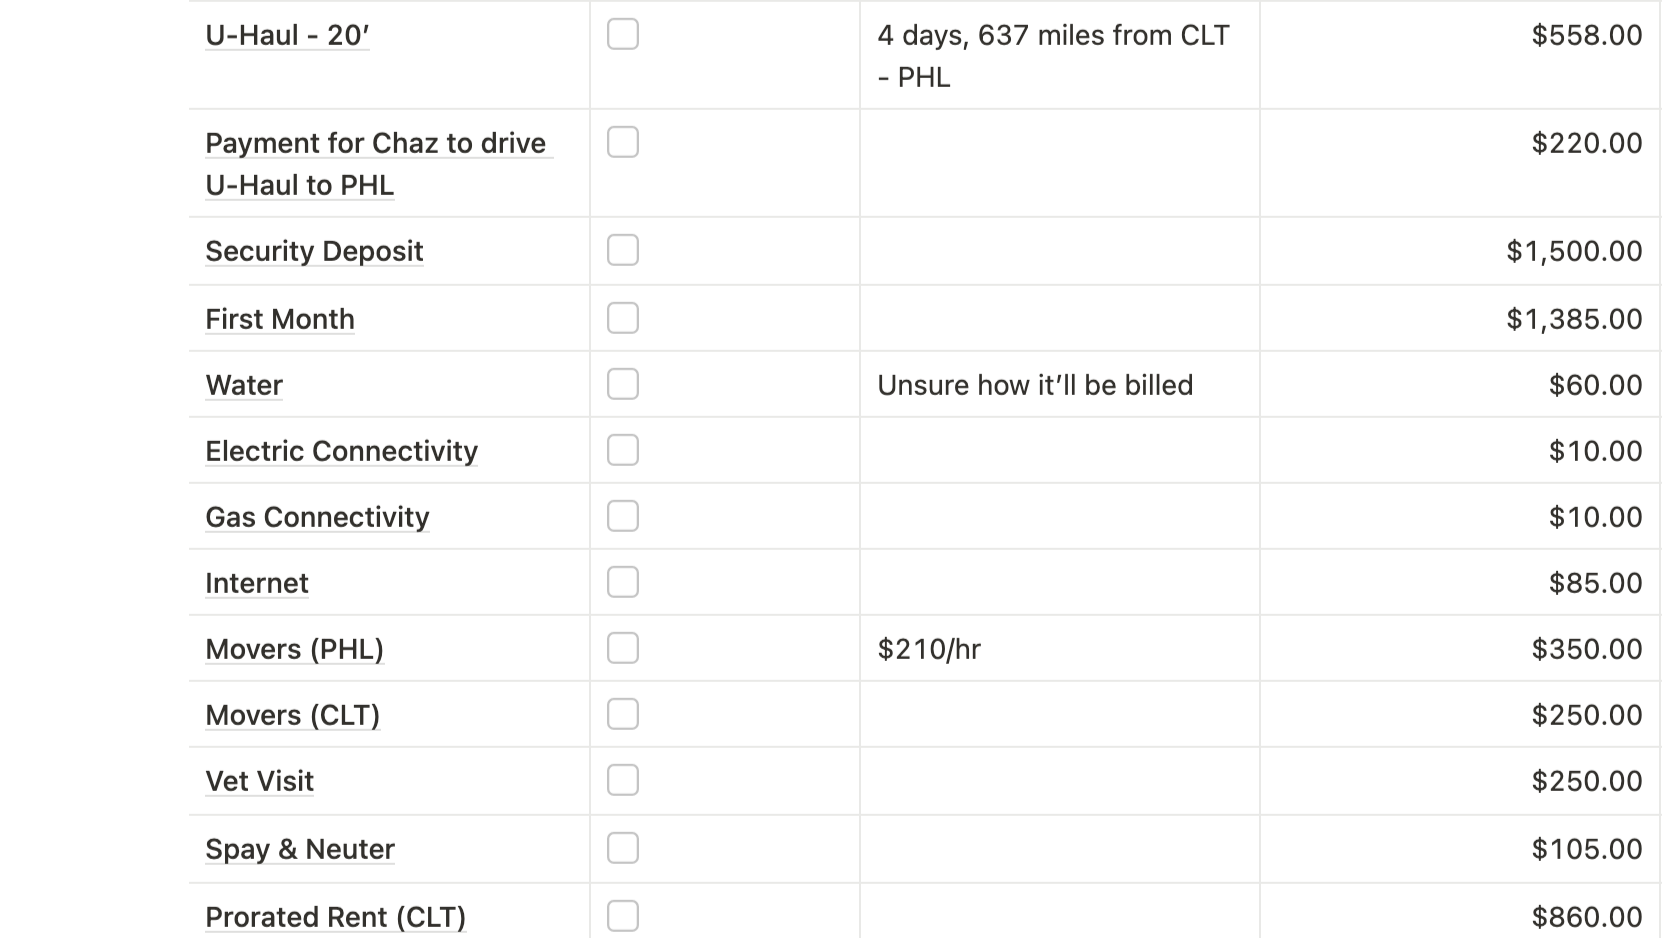Click the empty Internet notes cell
1662x938 pixels.
point(1060,582)
